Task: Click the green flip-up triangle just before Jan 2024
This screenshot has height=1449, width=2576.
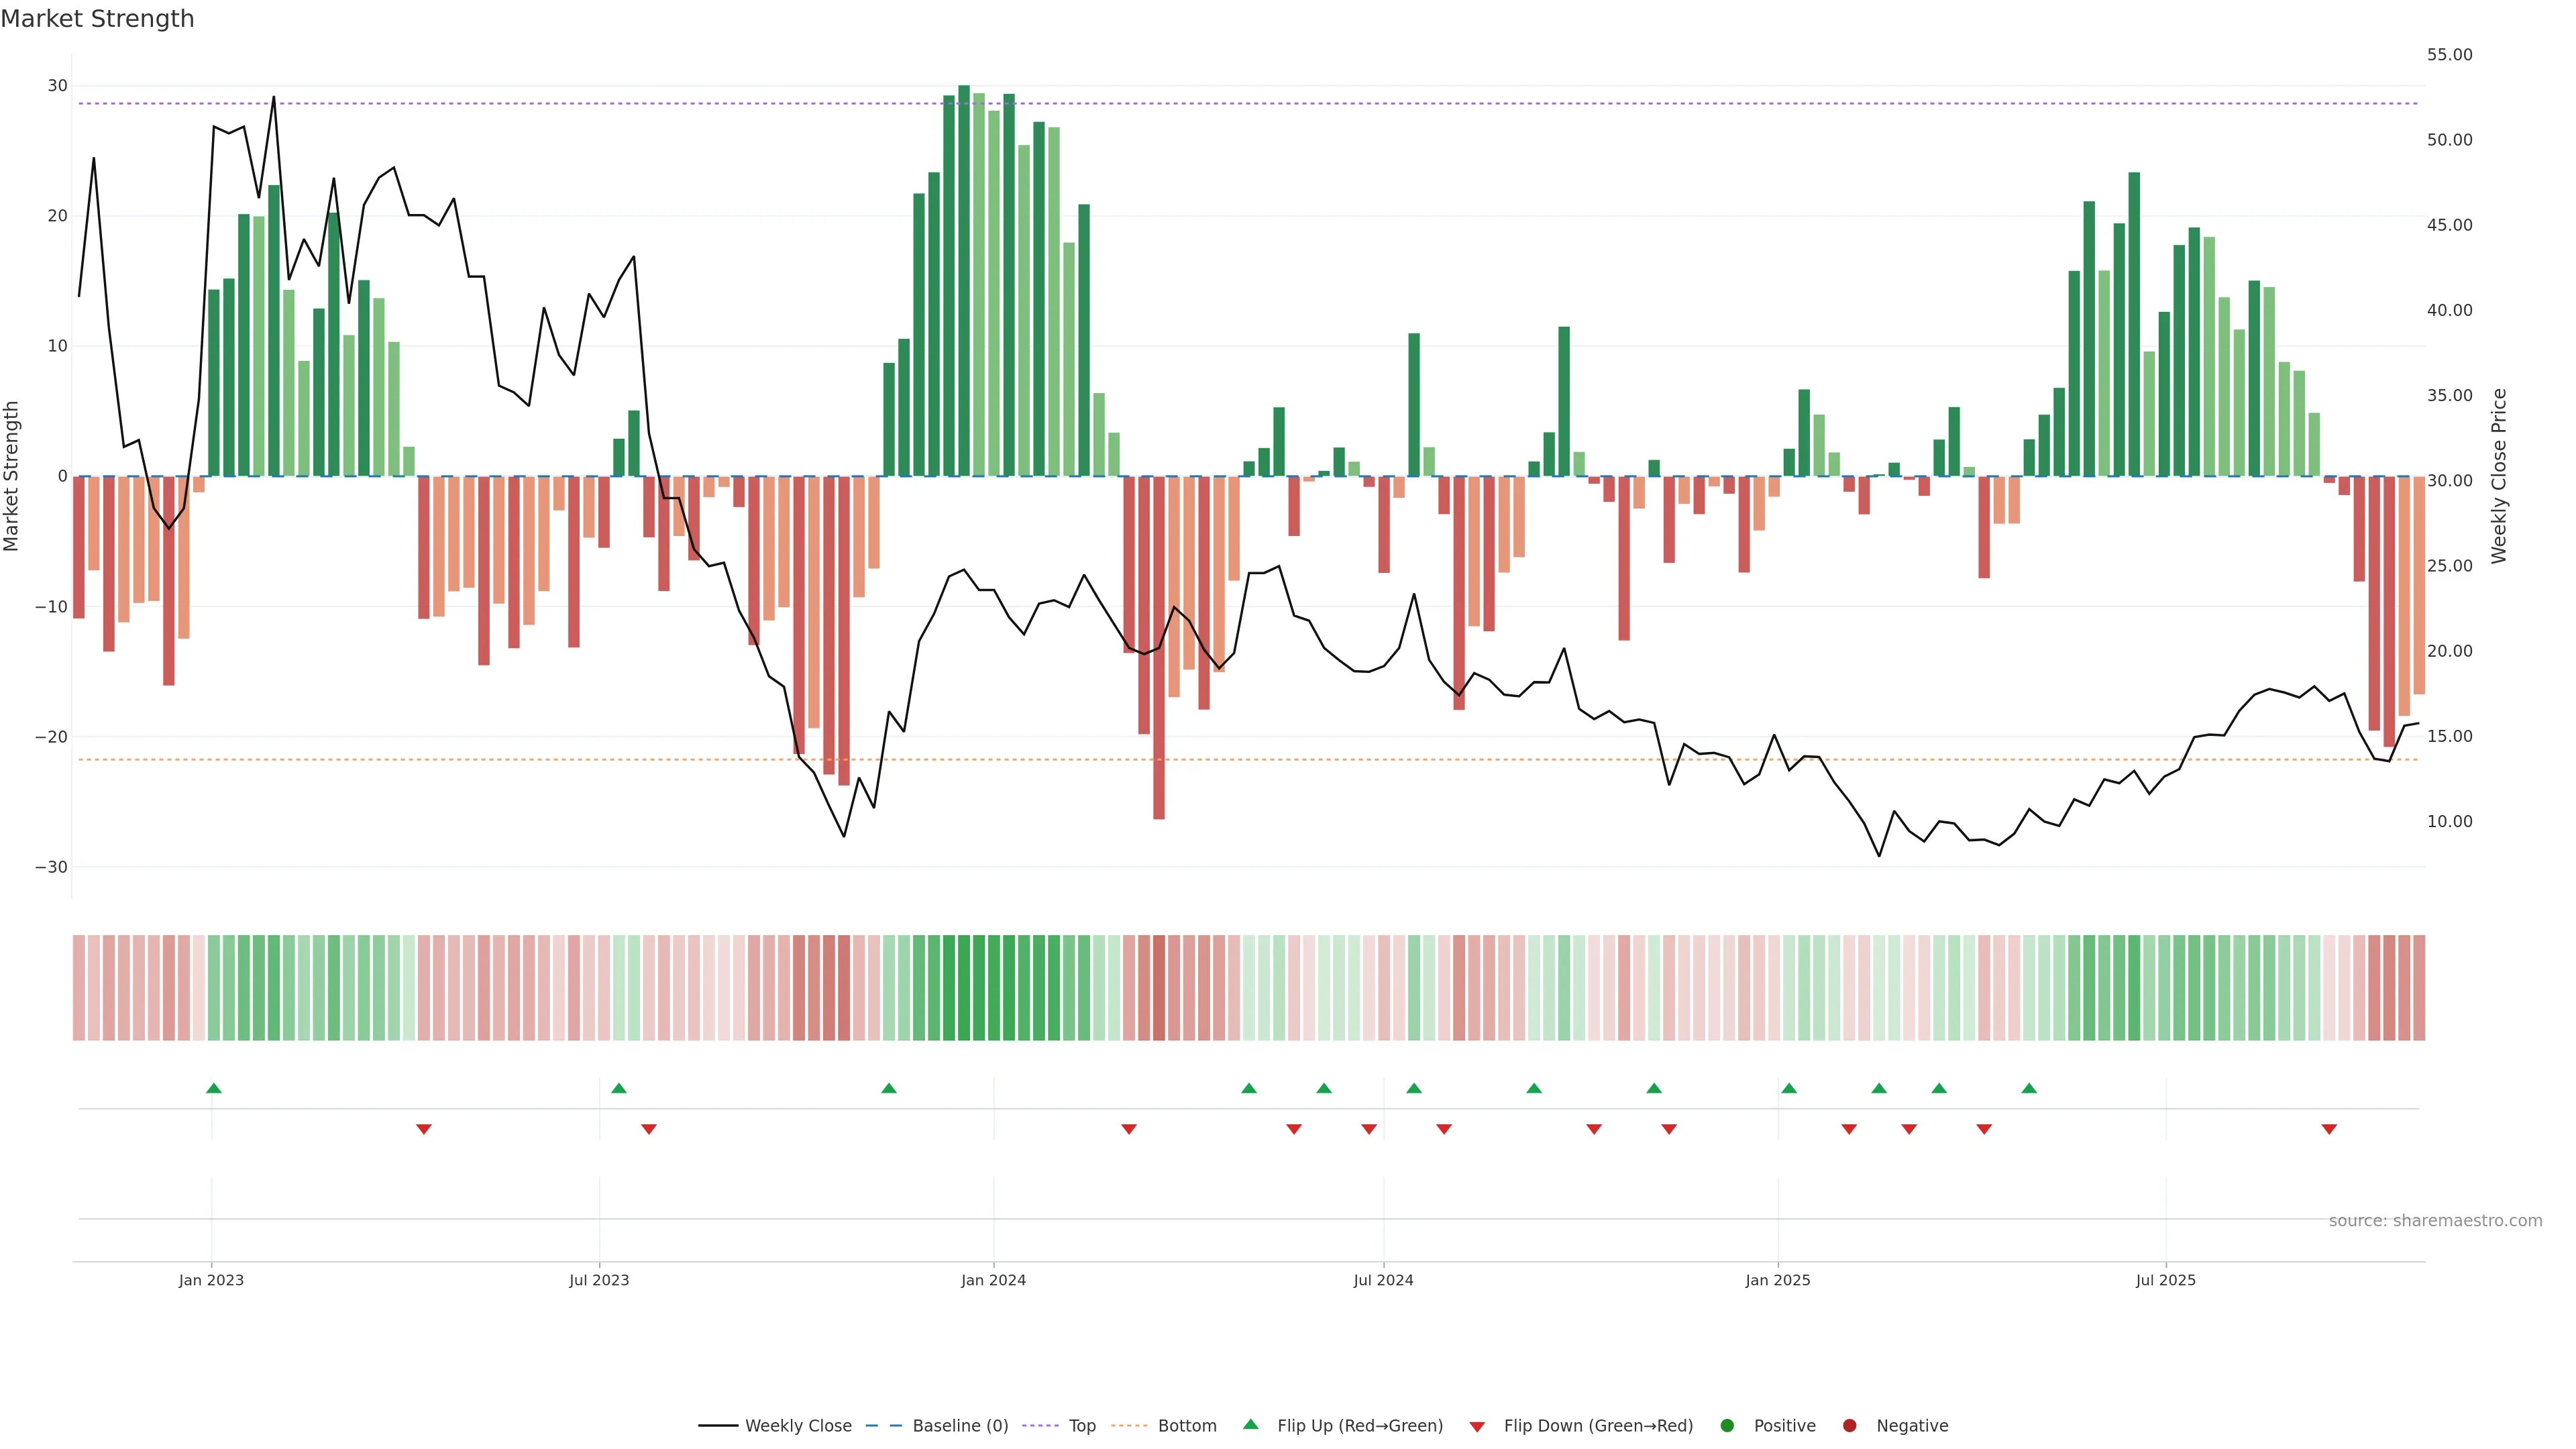Action: [x=889, y=1088]
